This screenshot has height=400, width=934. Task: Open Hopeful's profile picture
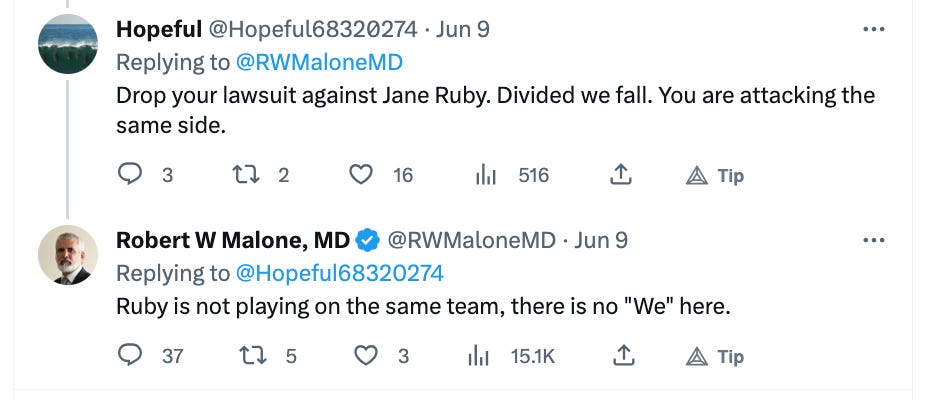[x=68, y=44]
